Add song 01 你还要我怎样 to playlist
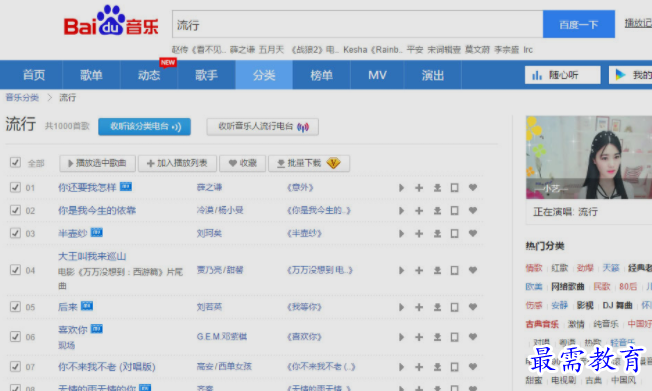 [419, 188]
